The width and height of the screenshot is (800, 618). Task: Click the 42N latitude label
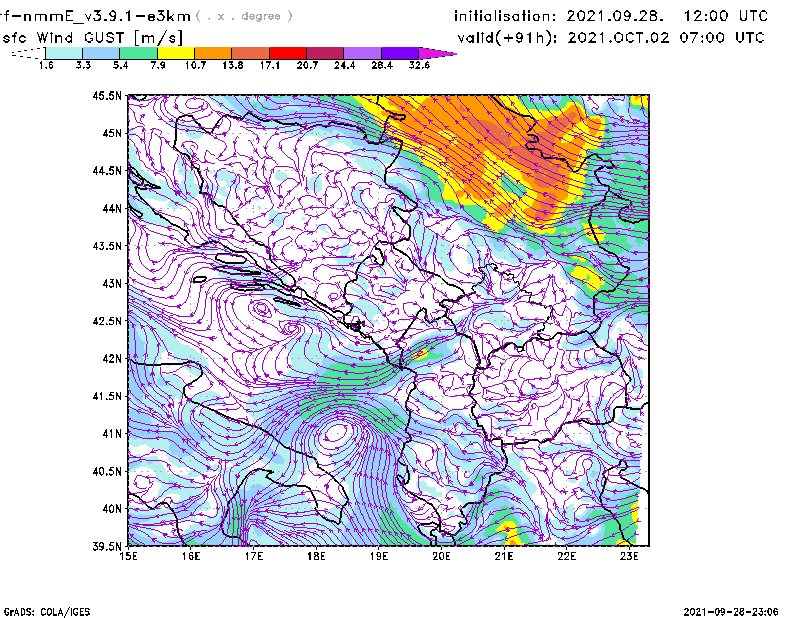pos(112,359)
